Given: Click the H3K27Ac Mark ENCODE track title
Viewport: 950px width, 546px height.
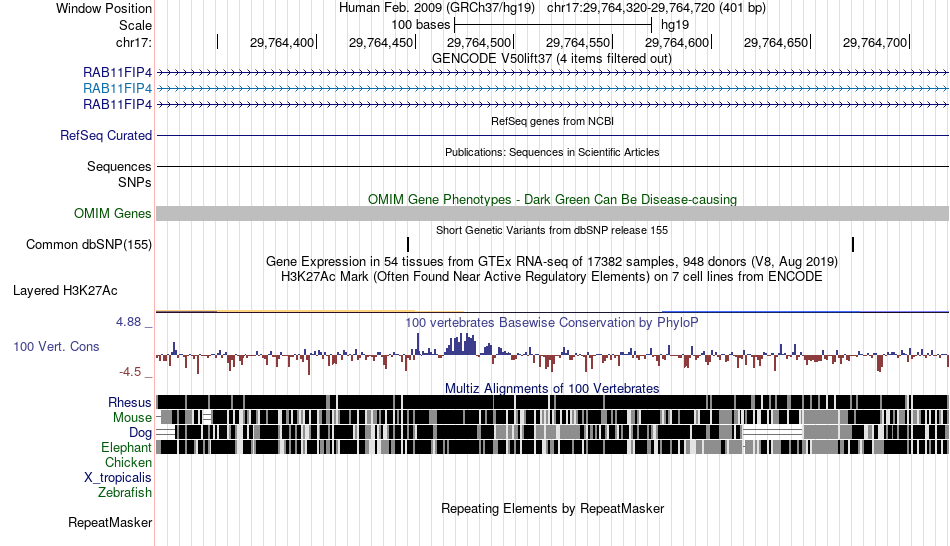Looking at the screenshot, I should click(552, 276).
